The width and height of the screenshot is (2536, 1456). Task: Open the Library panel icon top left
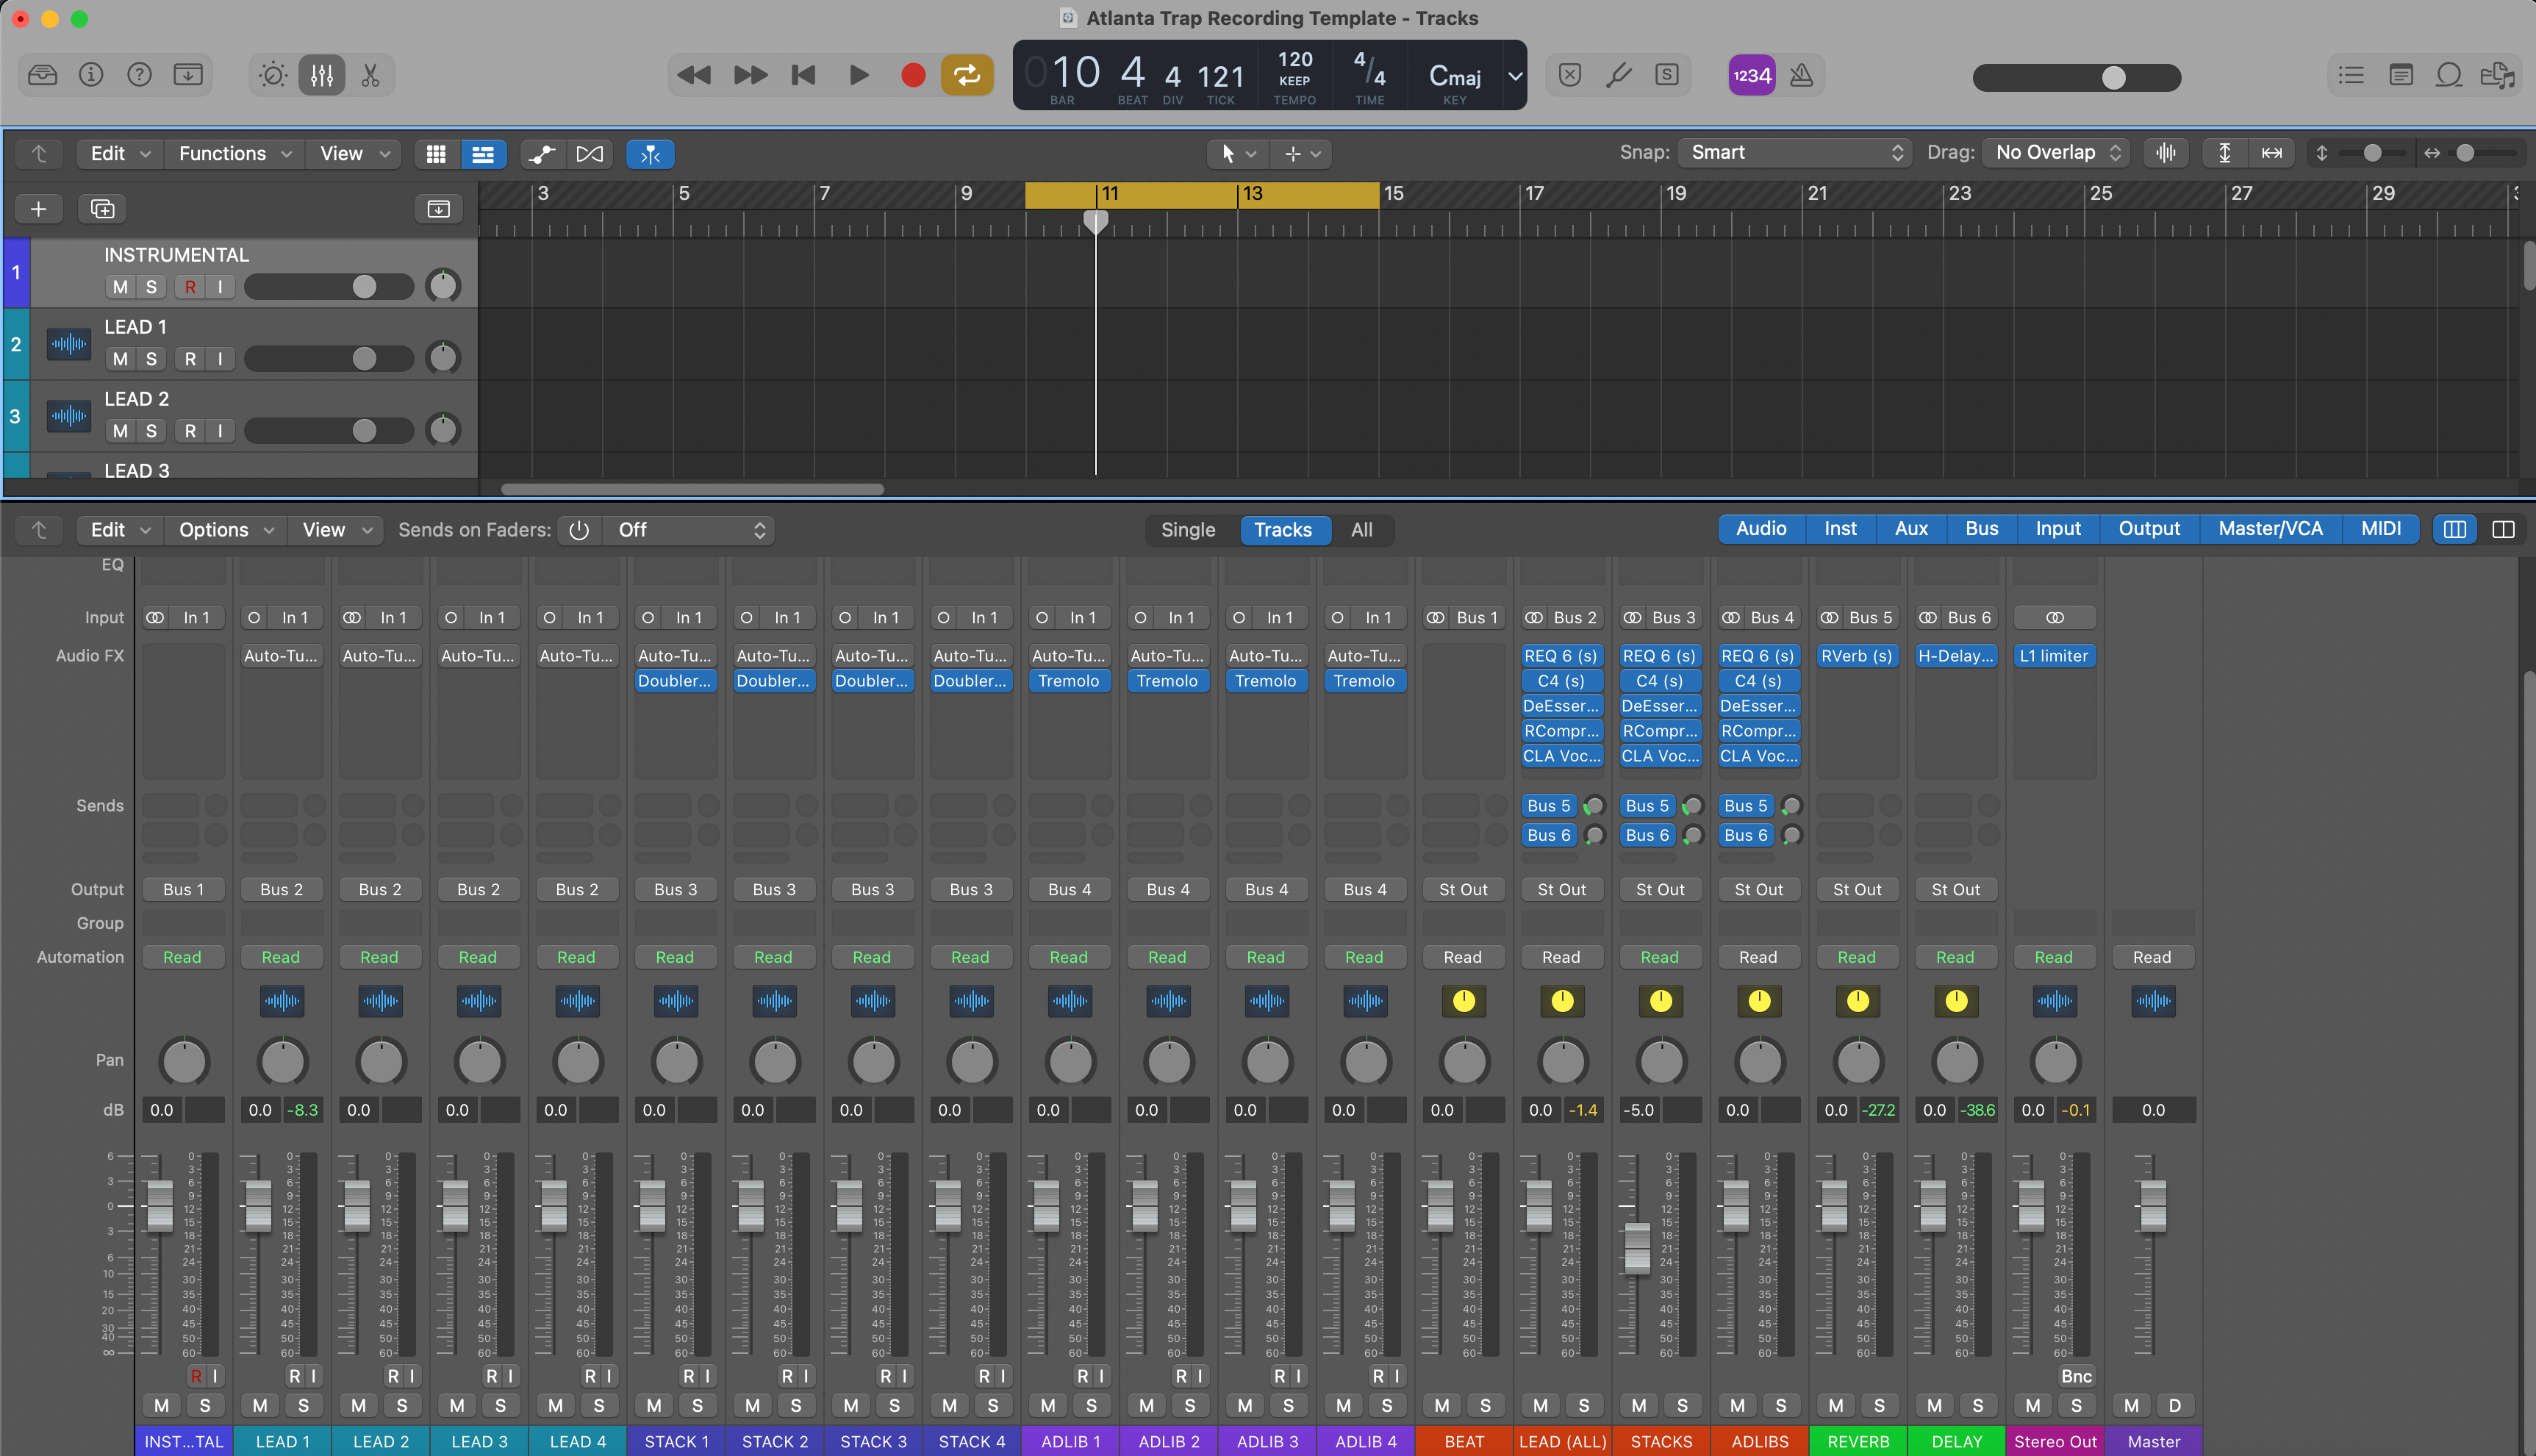(42, 74)
